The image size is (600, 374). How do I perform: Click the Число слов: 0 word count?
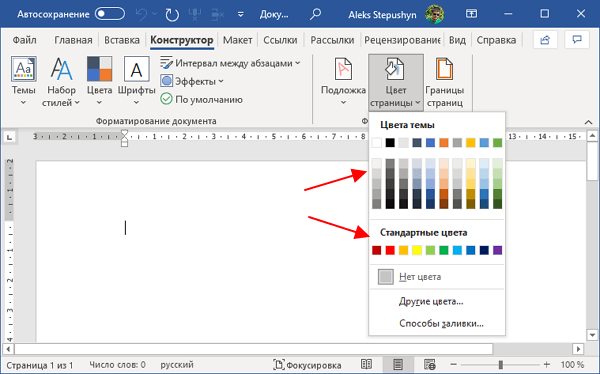[117, 365]
